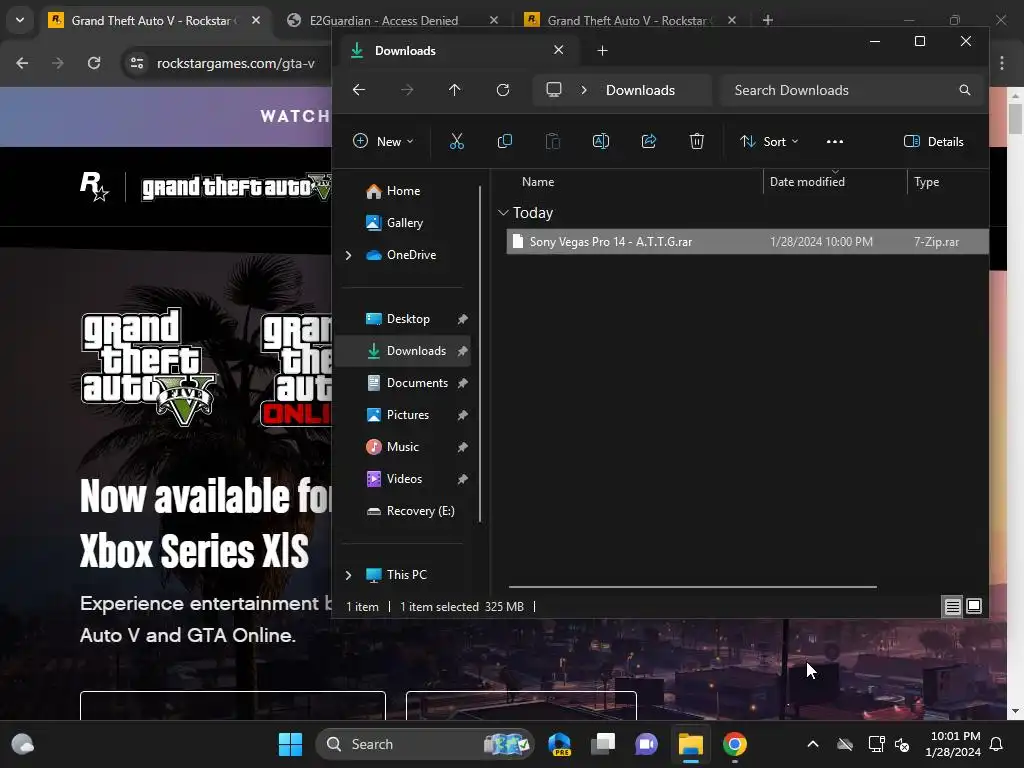Expand the OneDrive tree node
Viewport: 1024px width, 768px height.
348,255
